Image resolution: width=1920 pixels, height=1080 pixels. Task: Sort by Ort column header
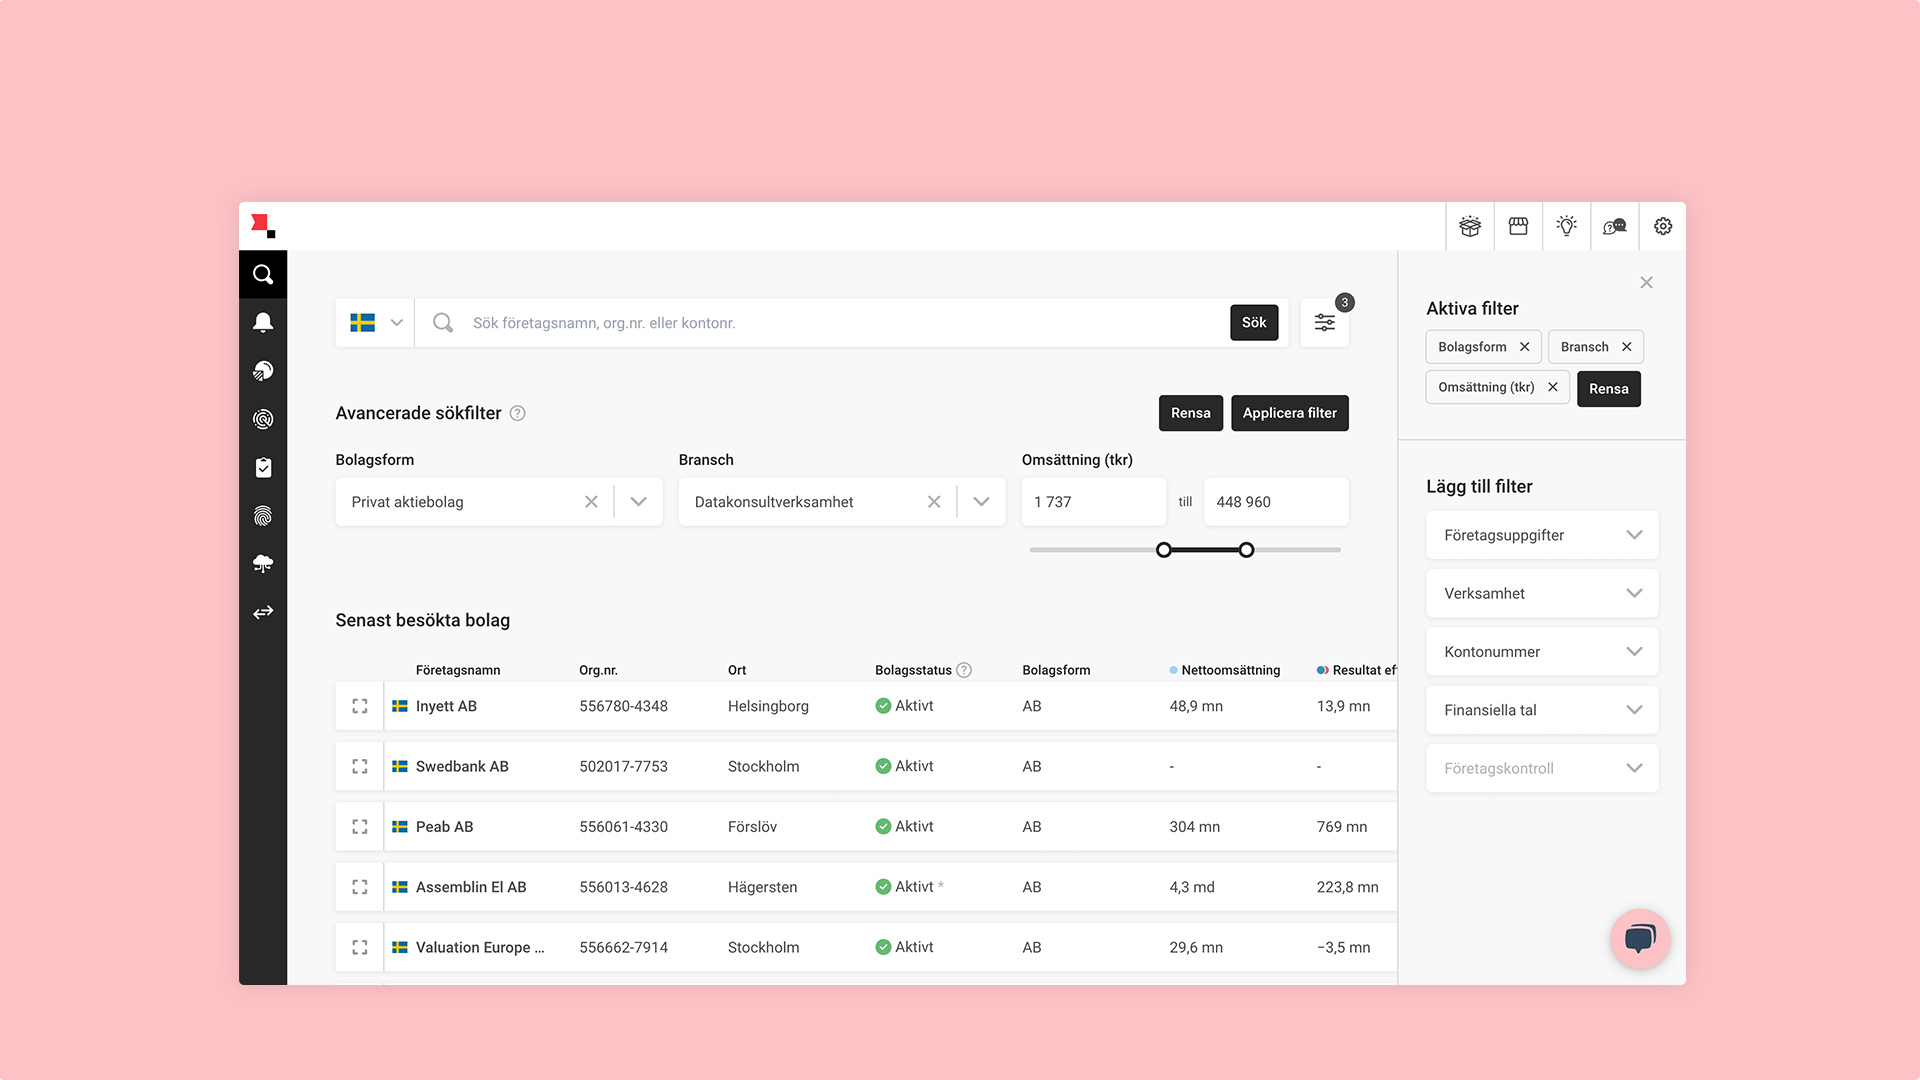(x=737, y=670)
